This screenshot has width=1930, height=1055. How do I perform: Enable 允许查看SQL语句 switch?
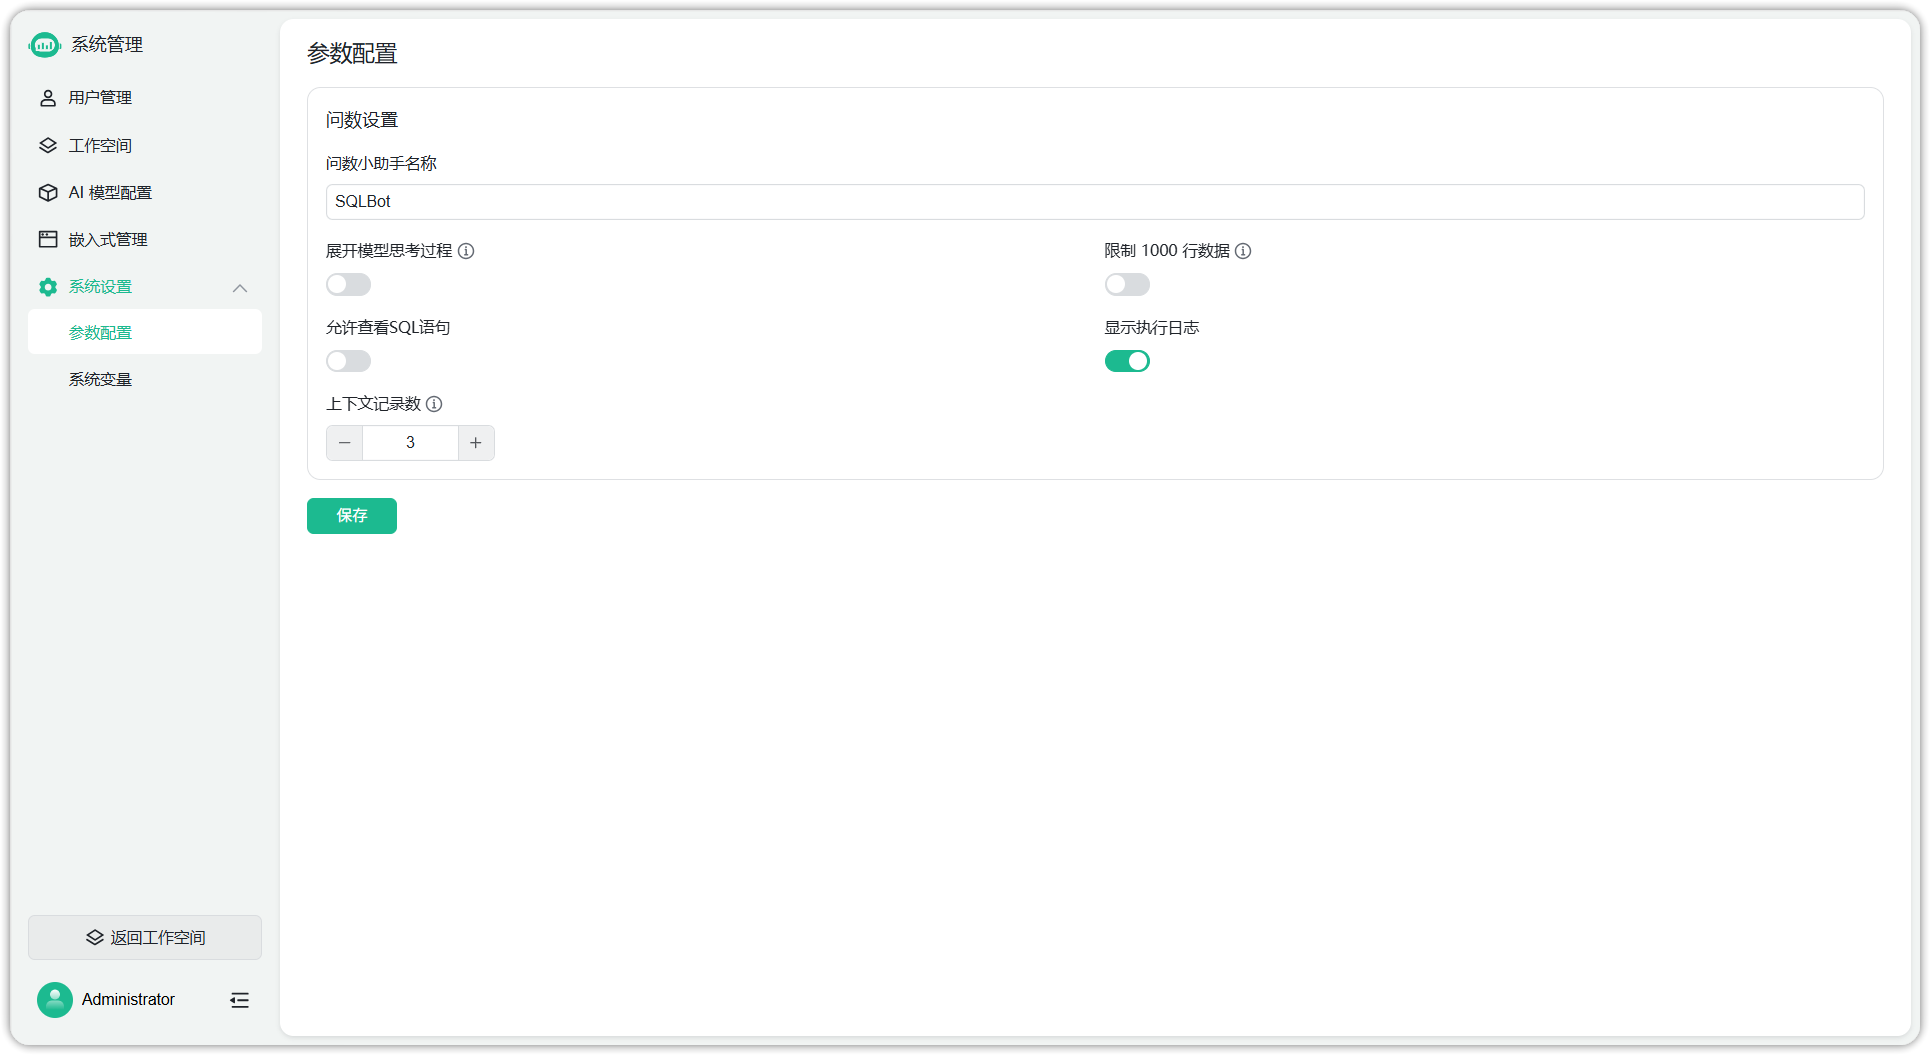(348, 361)
